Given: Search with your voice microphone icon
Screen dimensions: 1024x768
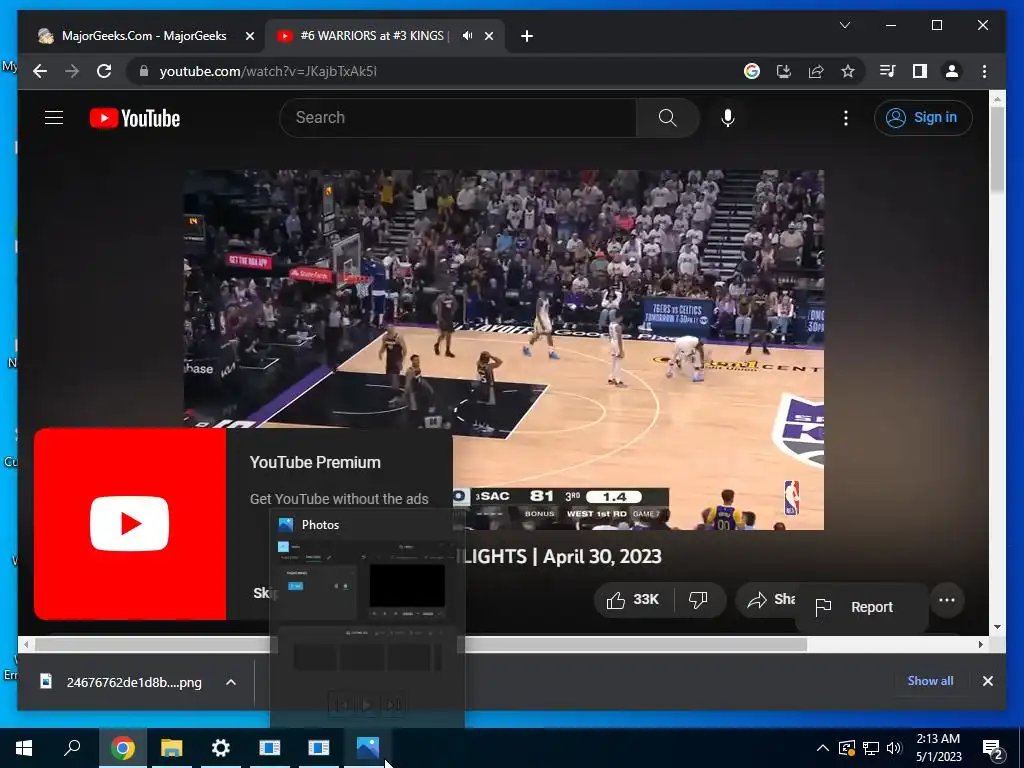Looking at the screenshot, I should 728,118.
